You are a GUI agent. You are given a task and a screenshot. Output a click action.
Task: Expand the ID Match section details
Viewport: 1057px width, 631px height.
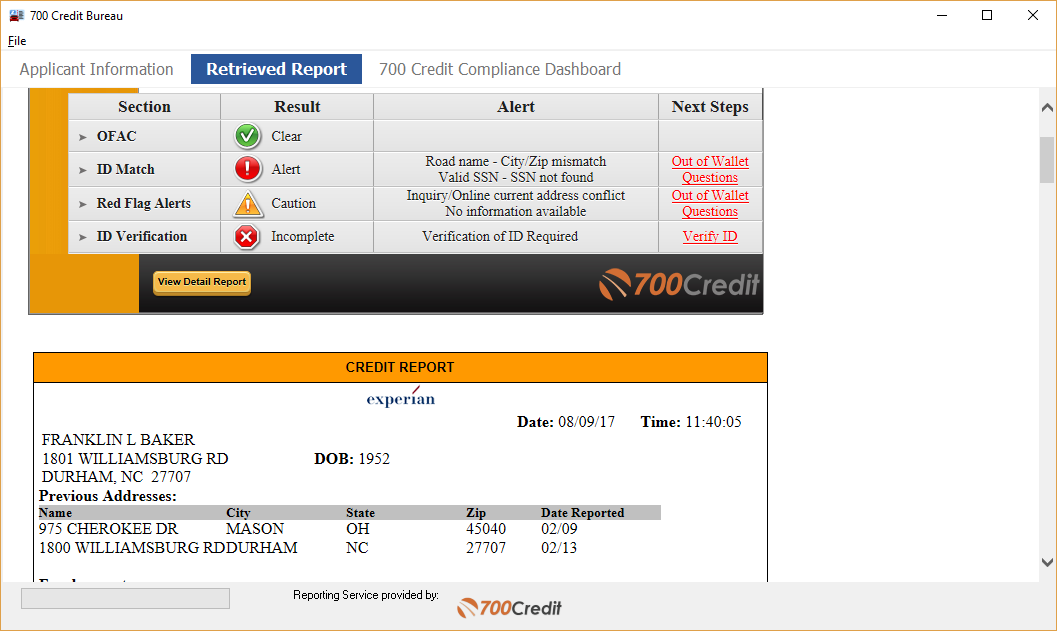[83, 168]
